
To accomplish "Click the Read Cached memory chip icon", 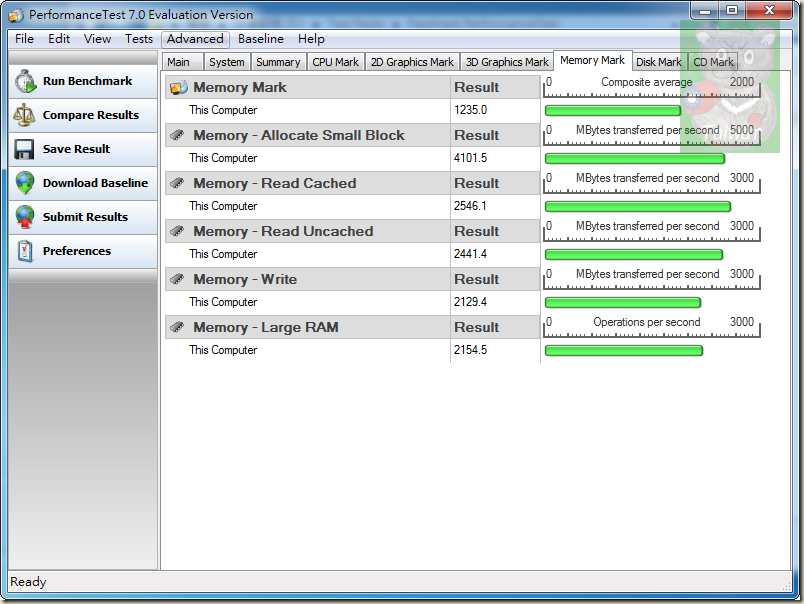I will [177, 183].
